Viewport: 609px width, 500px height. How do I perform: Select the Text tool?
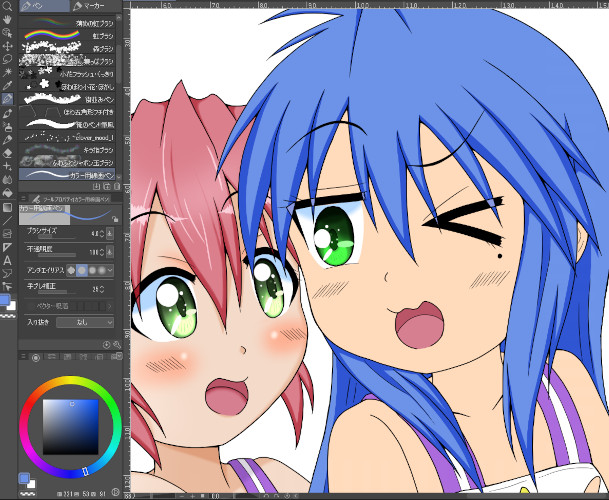(x=7, y=260)
